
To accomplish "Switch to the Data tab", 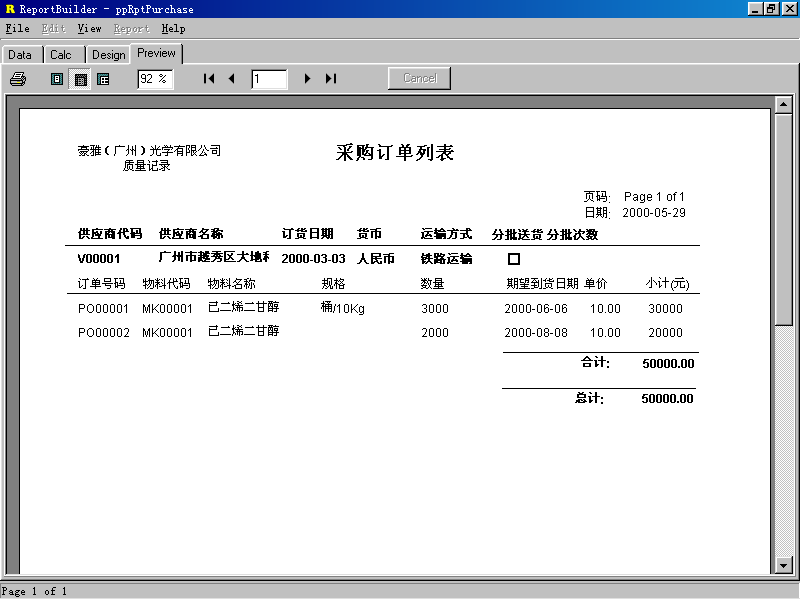I will tap(20, 55).
